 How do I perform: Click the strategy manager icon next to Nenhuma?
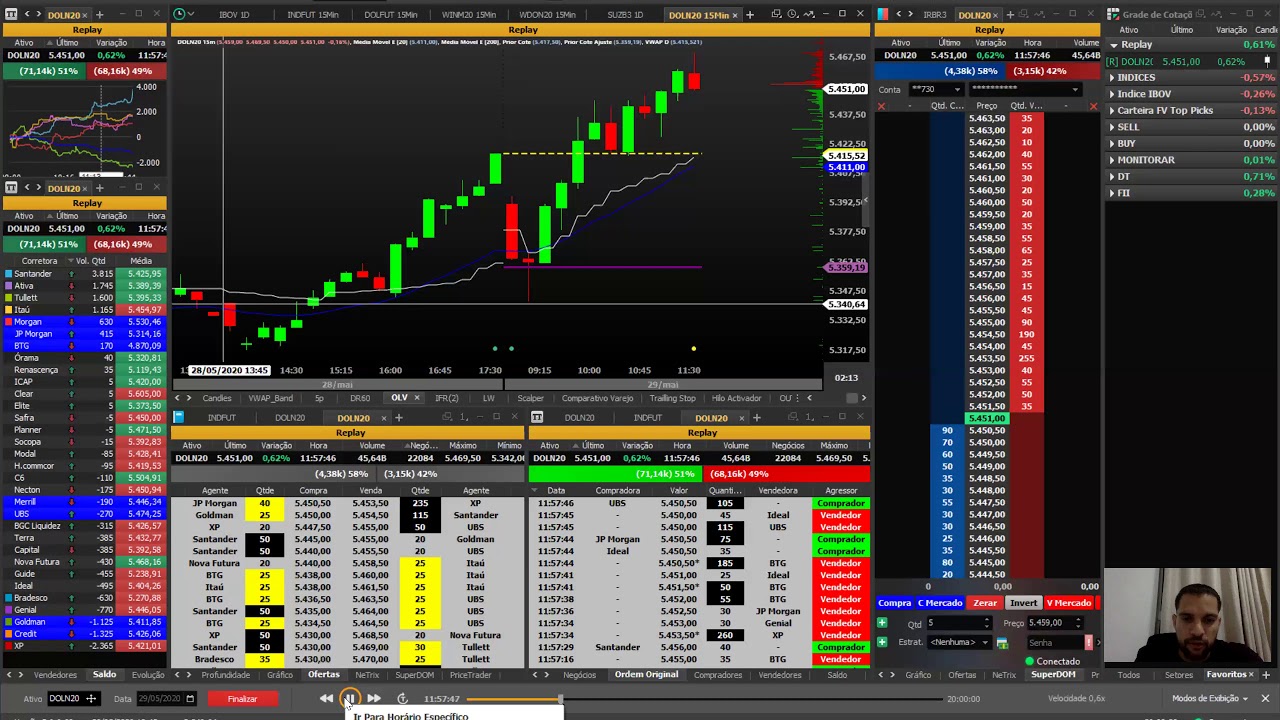[1002, 642]
